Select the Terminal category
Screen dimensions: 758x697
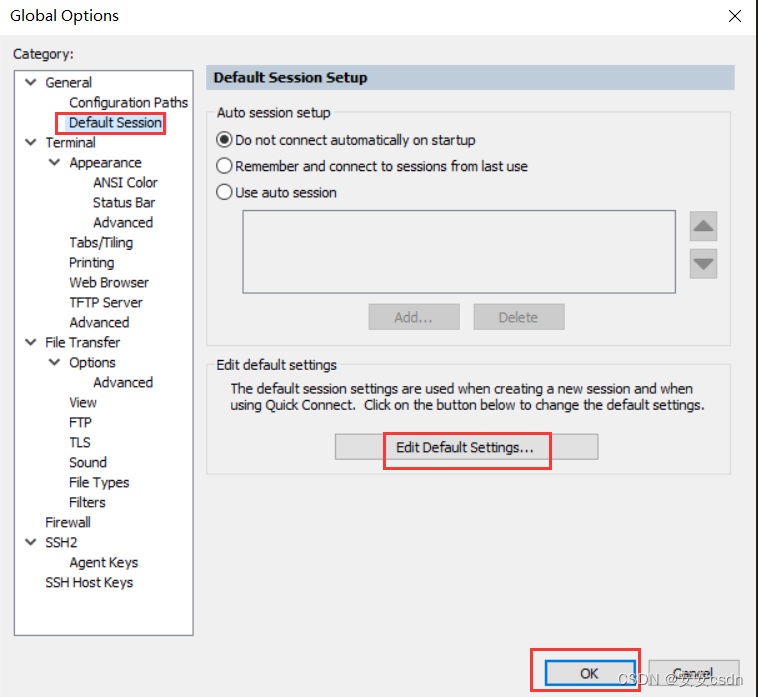(71, 143)
